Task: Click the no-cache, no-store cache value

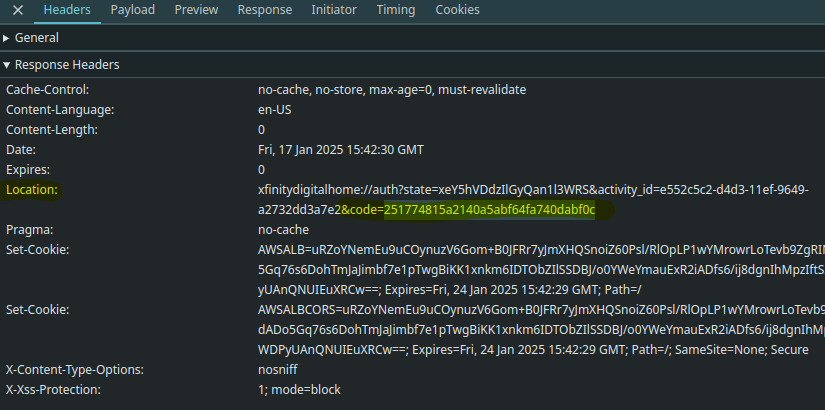Action: 392,90
